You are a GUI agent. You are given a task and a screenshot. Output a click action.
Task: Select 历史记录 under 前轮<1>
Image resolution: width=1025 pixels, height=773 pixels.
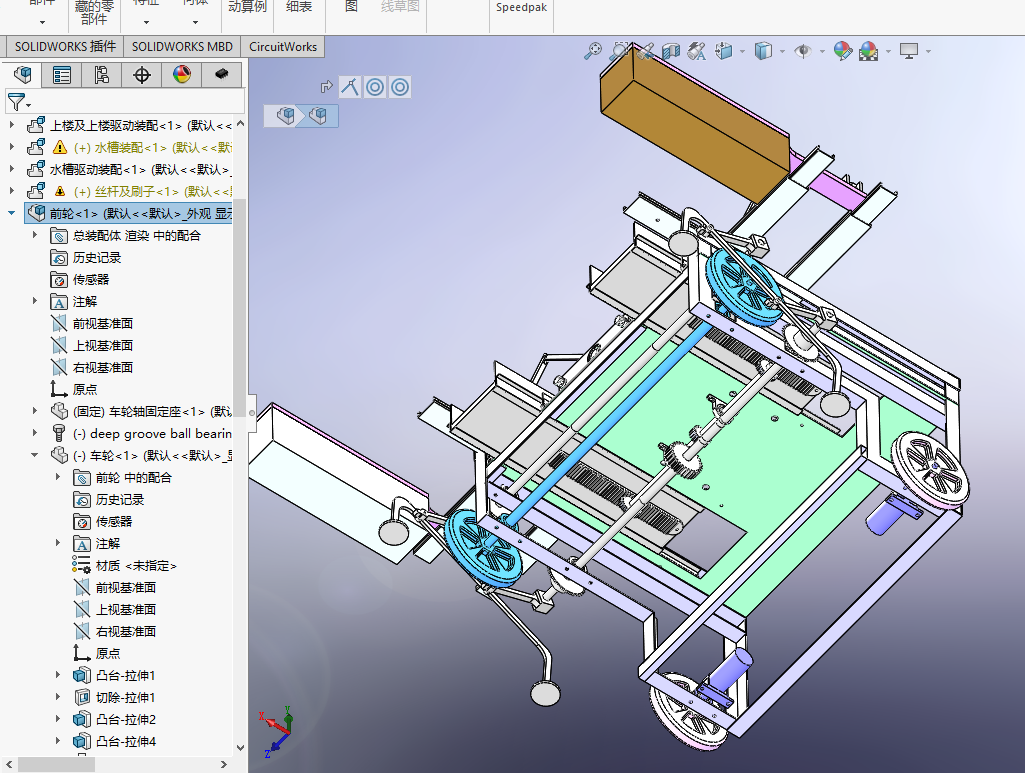(x=97, y=257)
